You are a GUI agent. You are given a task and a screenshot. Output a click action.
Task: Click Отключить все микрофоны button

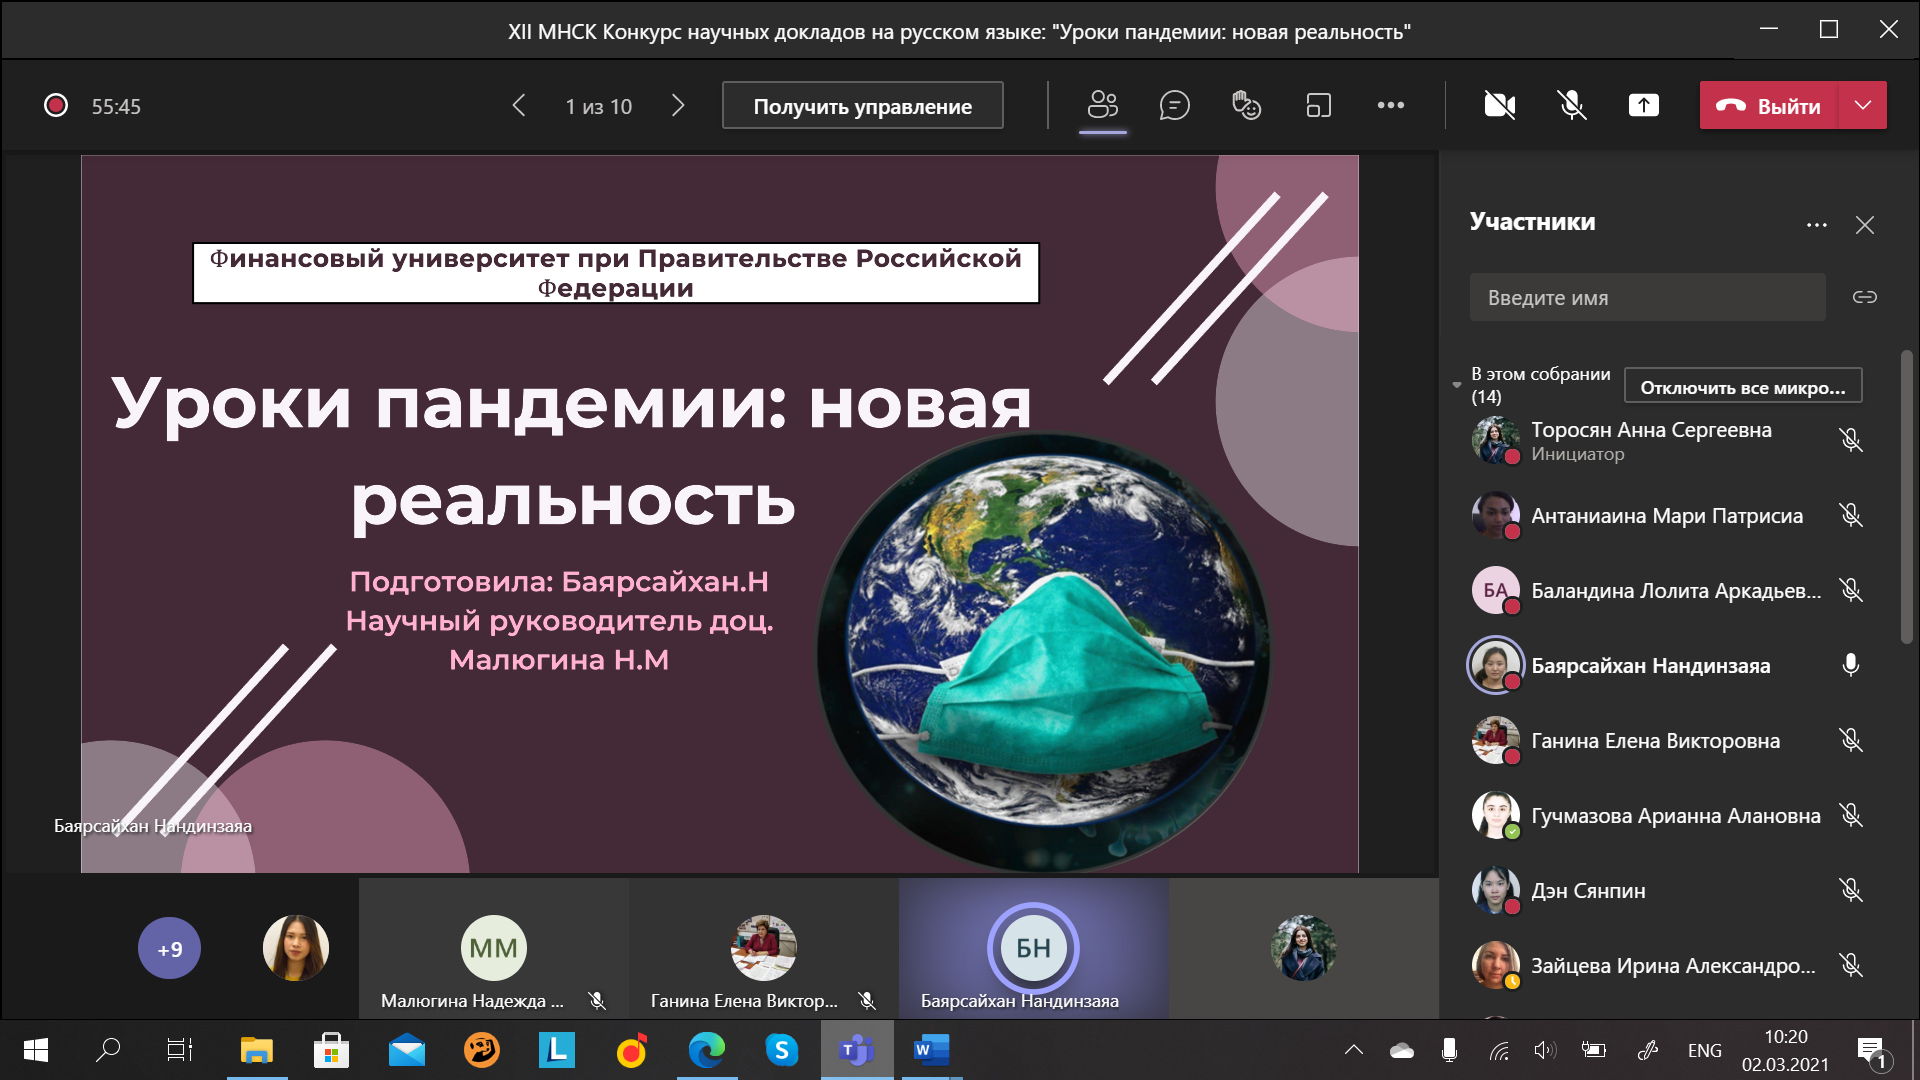point(1742,386)
